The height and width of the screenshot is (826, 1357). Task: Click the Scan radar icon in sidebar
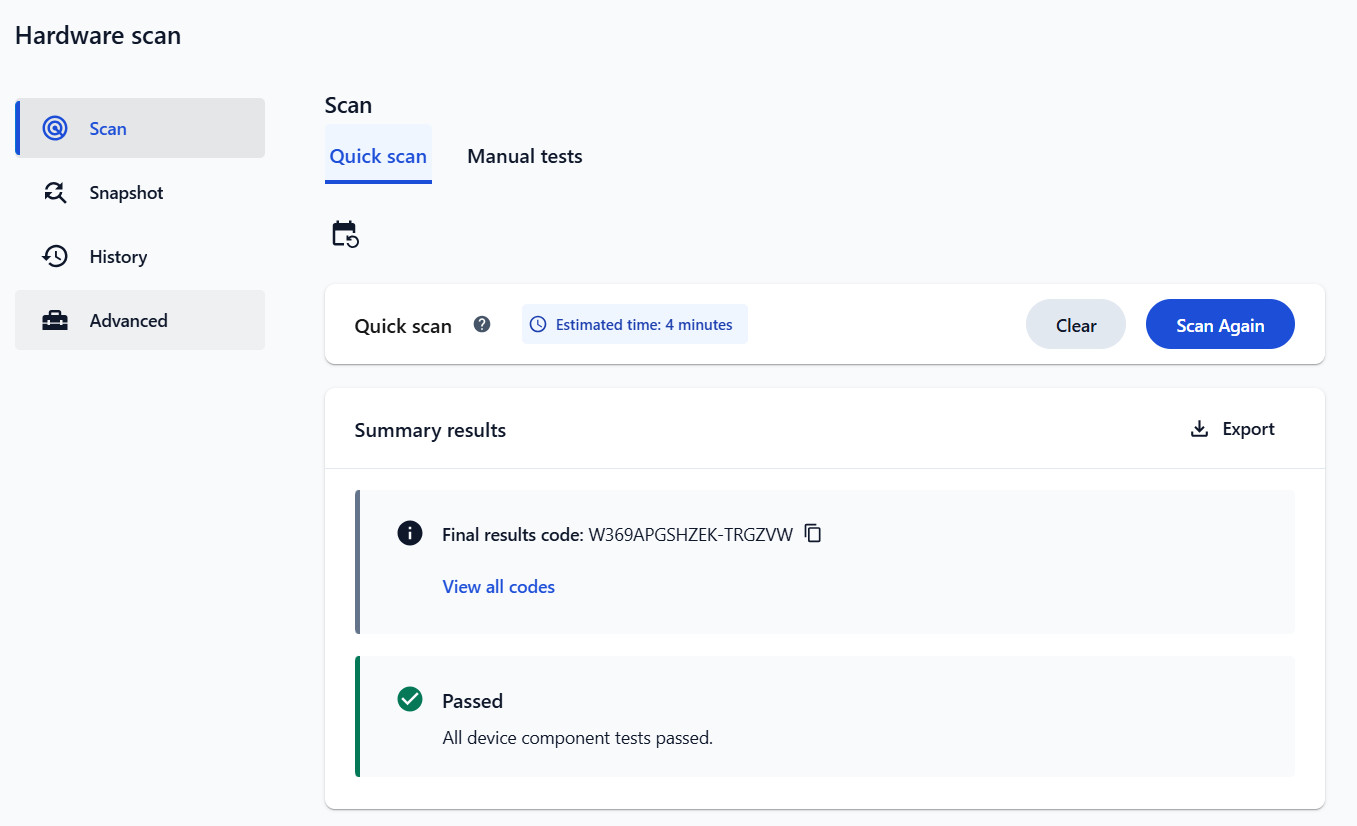pyautogui.click(x=55, y=128)
